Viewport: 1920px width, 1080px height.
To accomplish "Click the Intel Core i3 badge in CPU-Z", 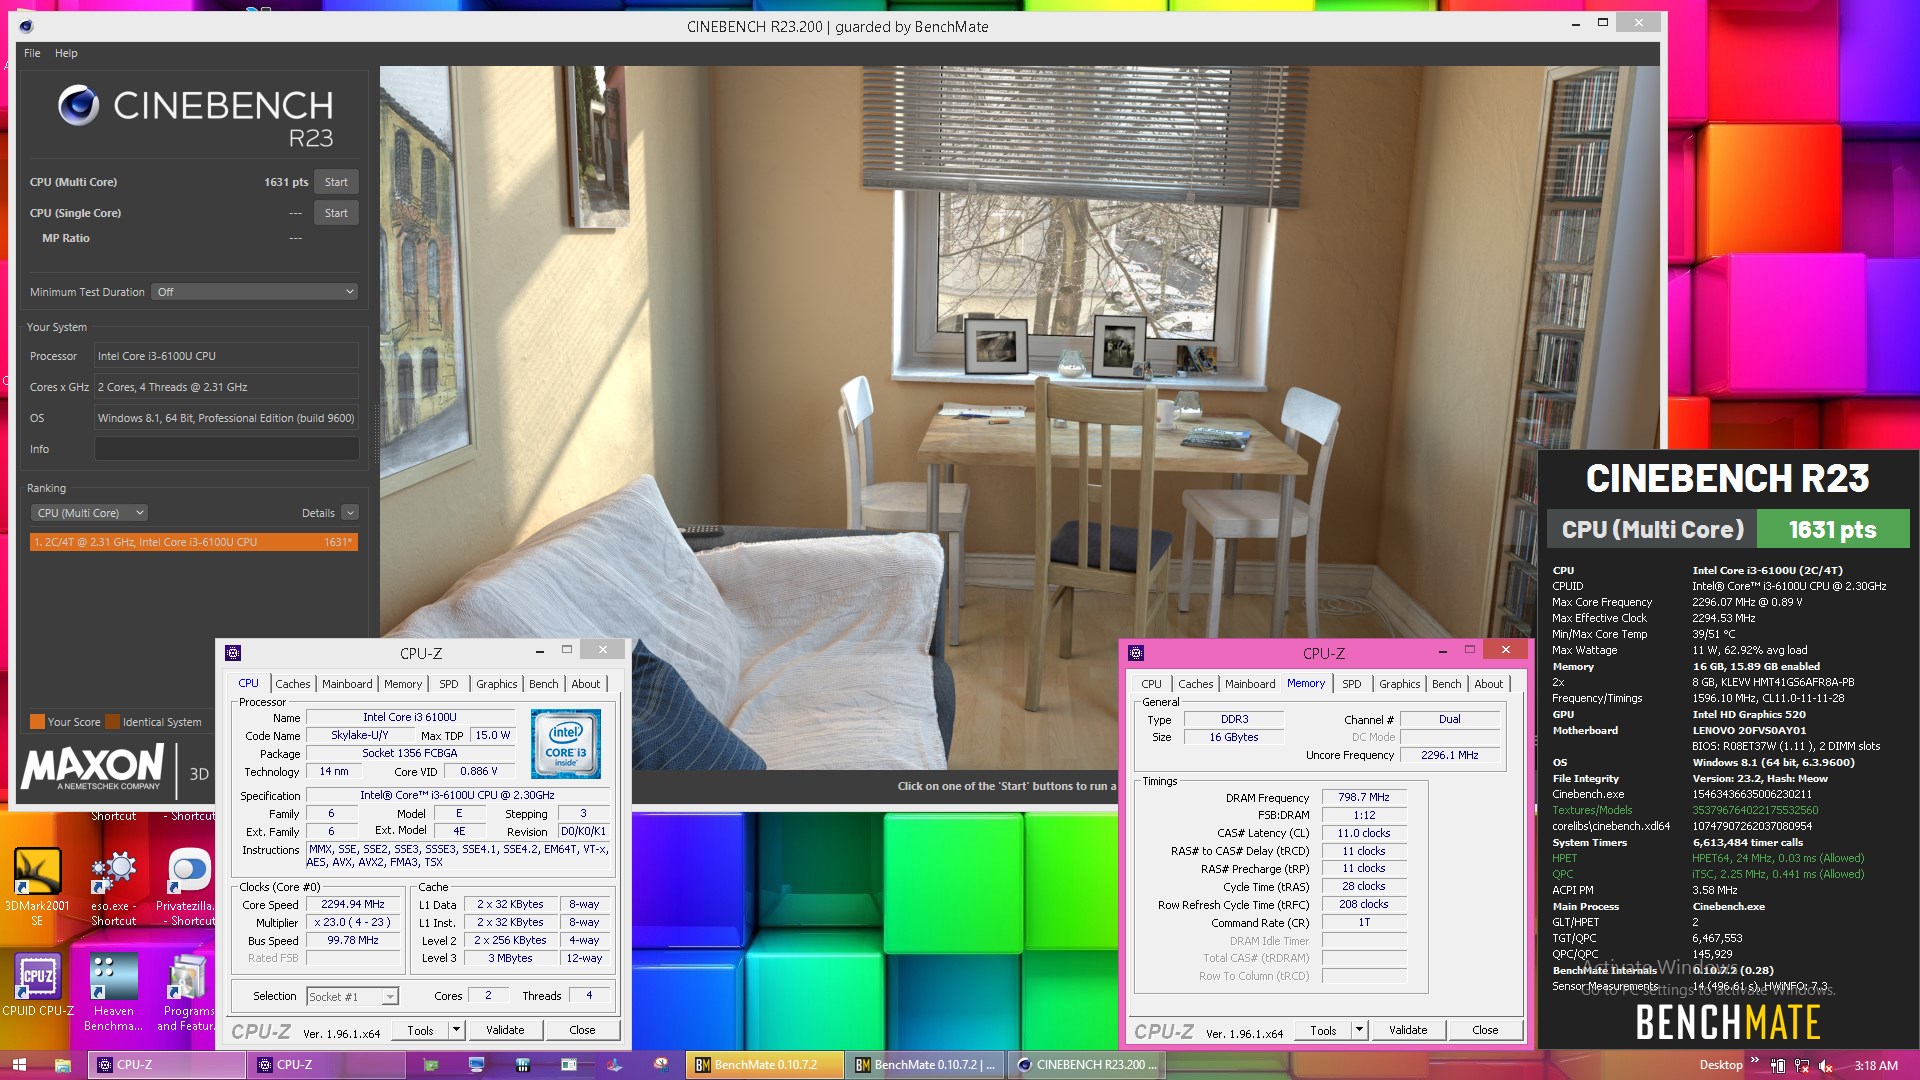I will click(x=566, y=744).
